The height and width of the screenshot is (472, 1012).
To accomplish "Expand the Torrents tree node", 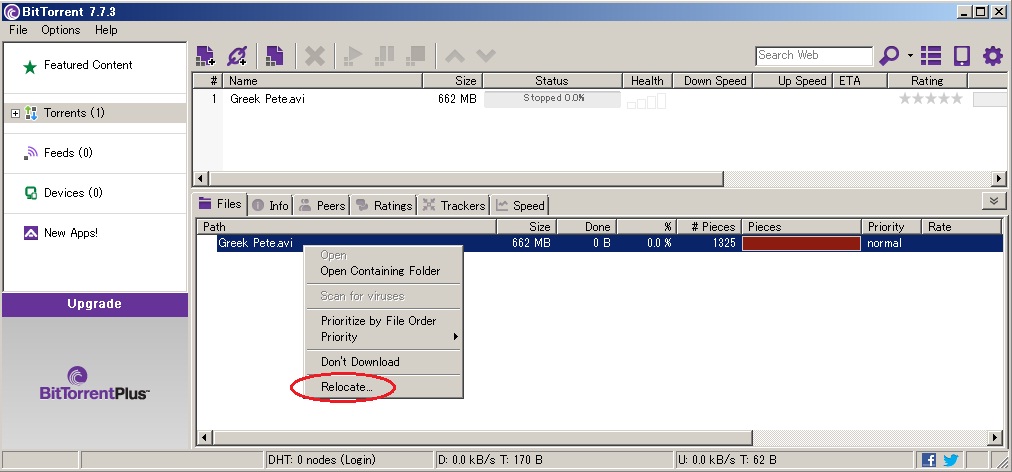I will coord(15,113).
